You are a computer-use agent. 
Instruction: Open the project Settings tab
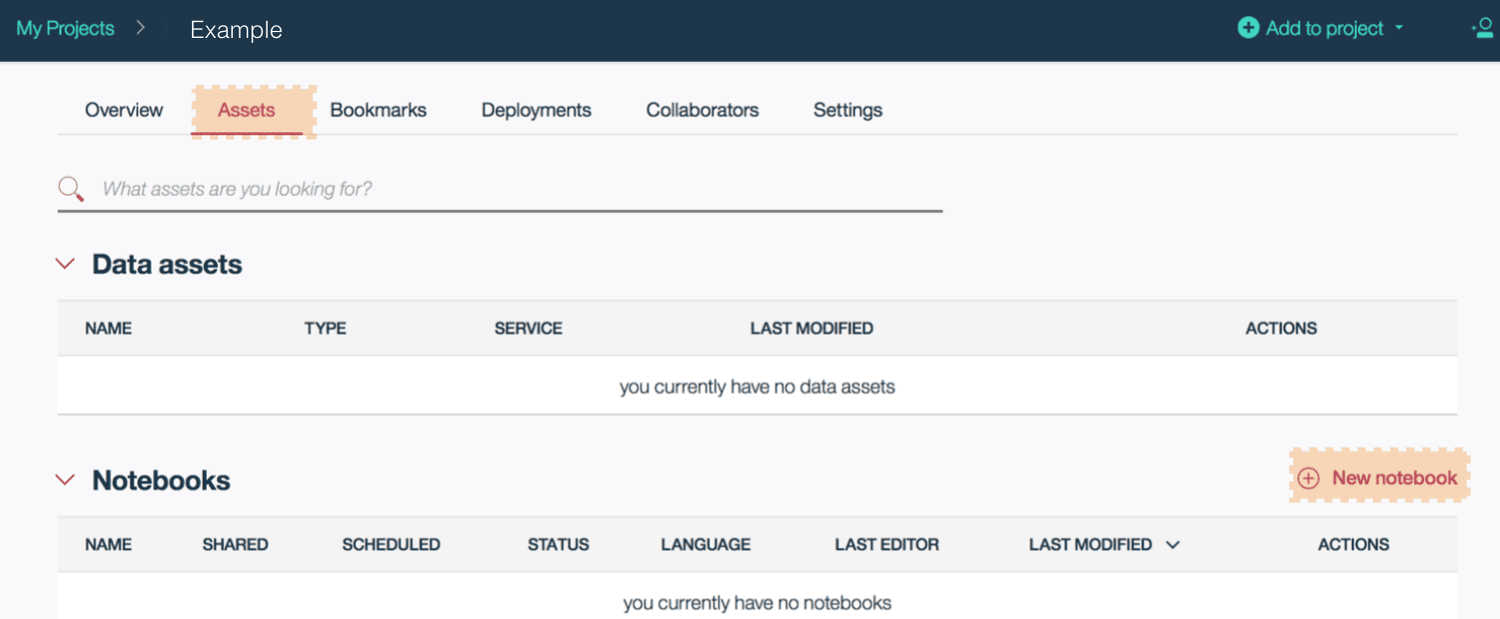click(848, 110)
